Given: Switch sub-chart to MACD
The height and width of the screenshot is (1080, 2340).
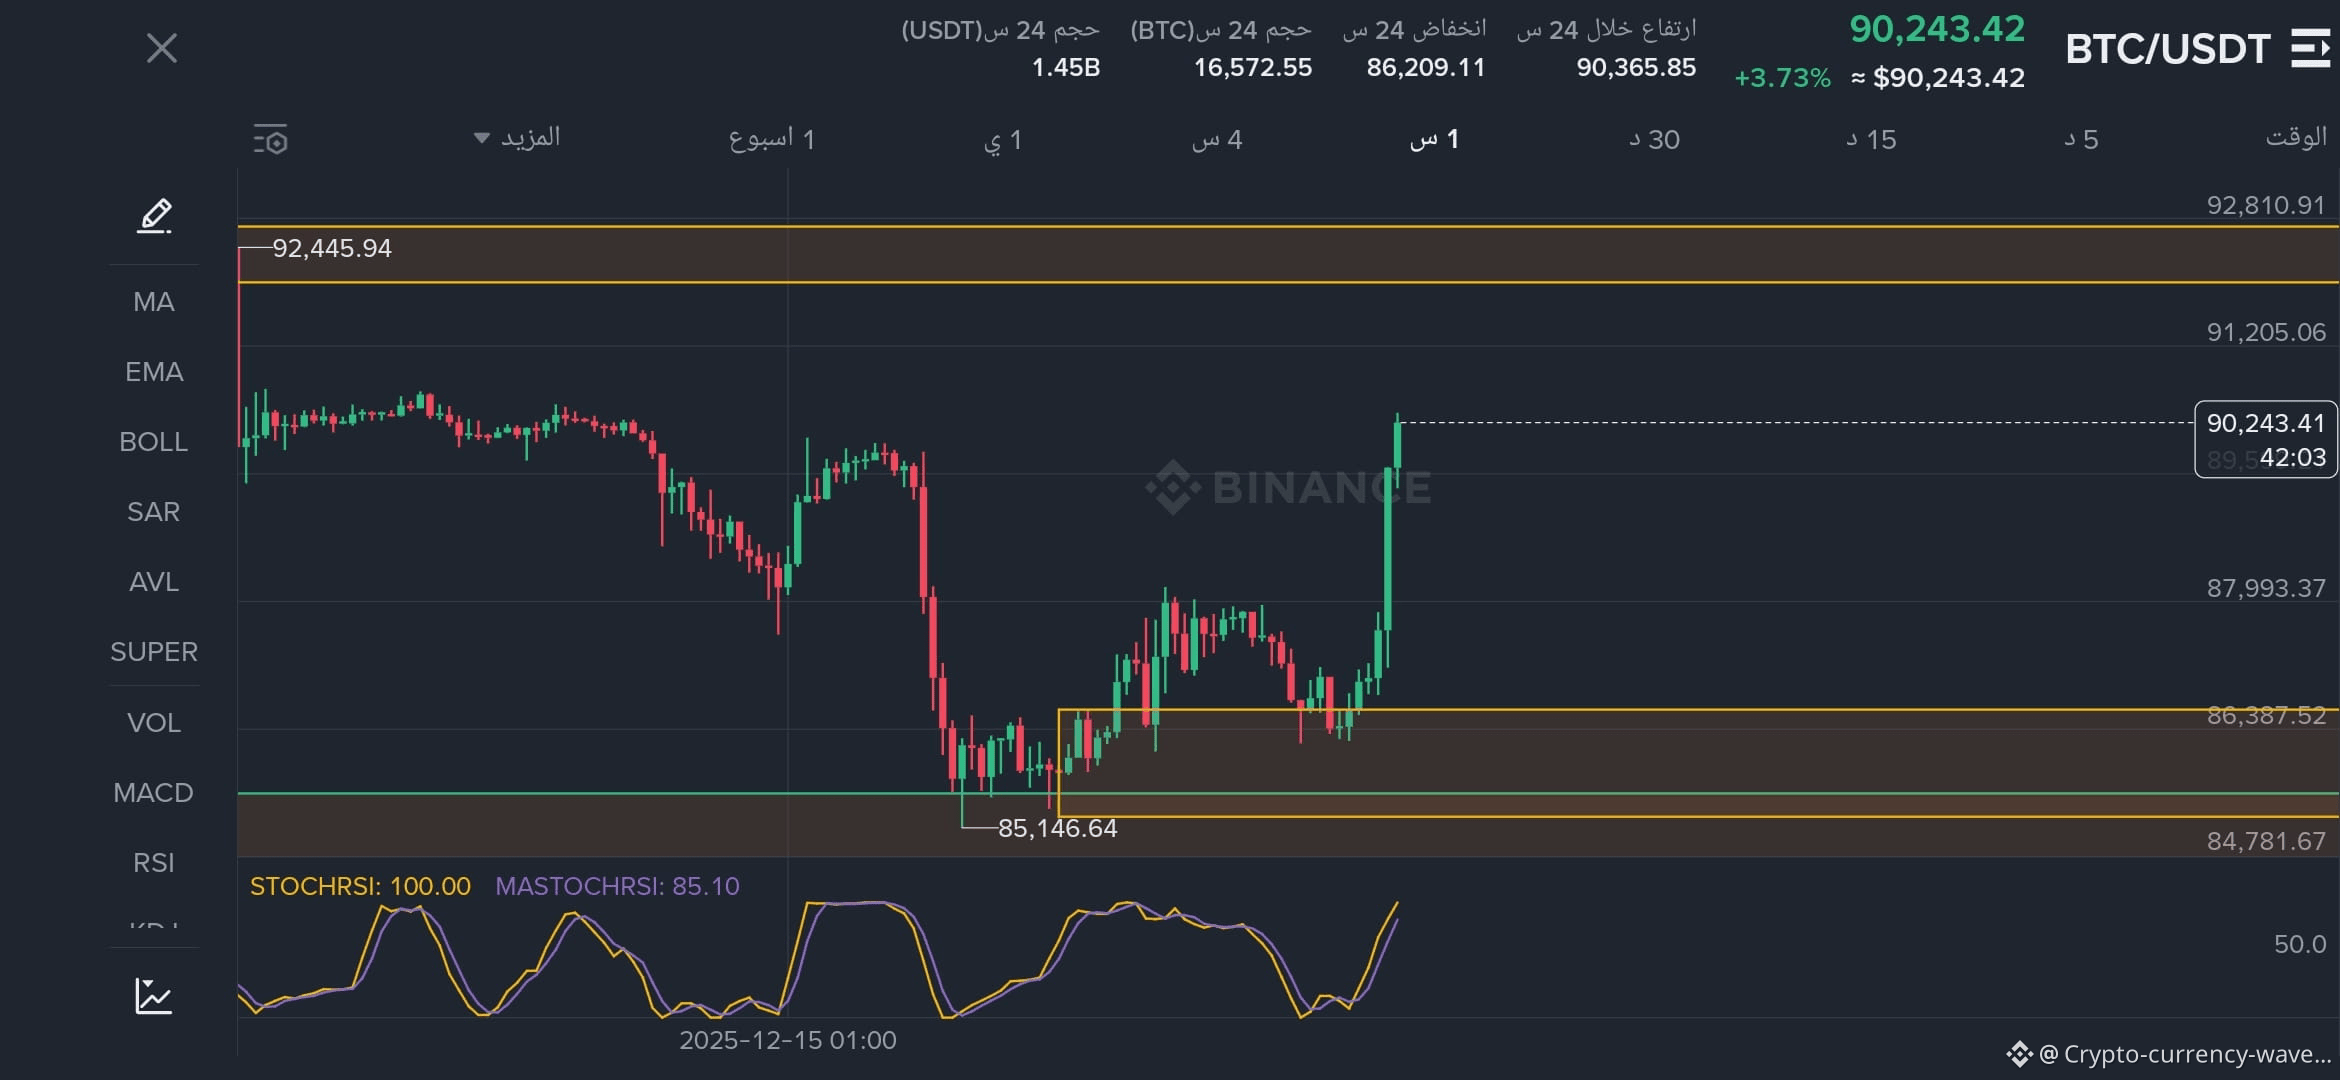Looking at the screenshot, I should click(x=154, y=793).
